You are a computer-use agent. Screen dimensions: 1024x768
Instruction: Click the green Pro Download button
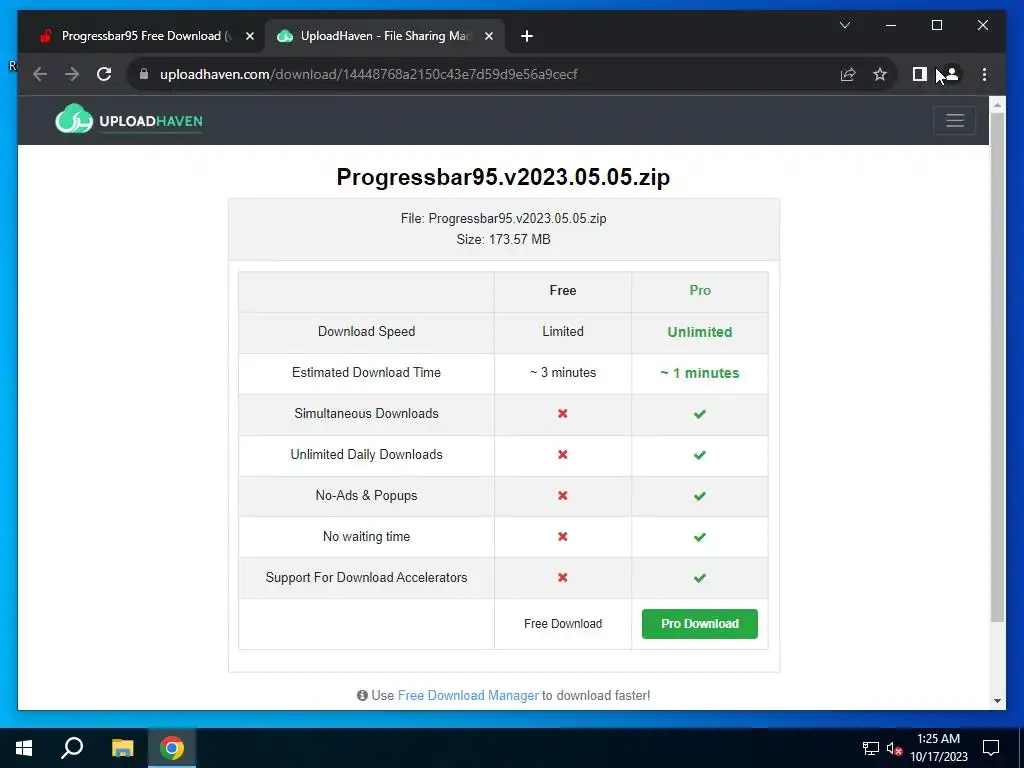[699, 624]
